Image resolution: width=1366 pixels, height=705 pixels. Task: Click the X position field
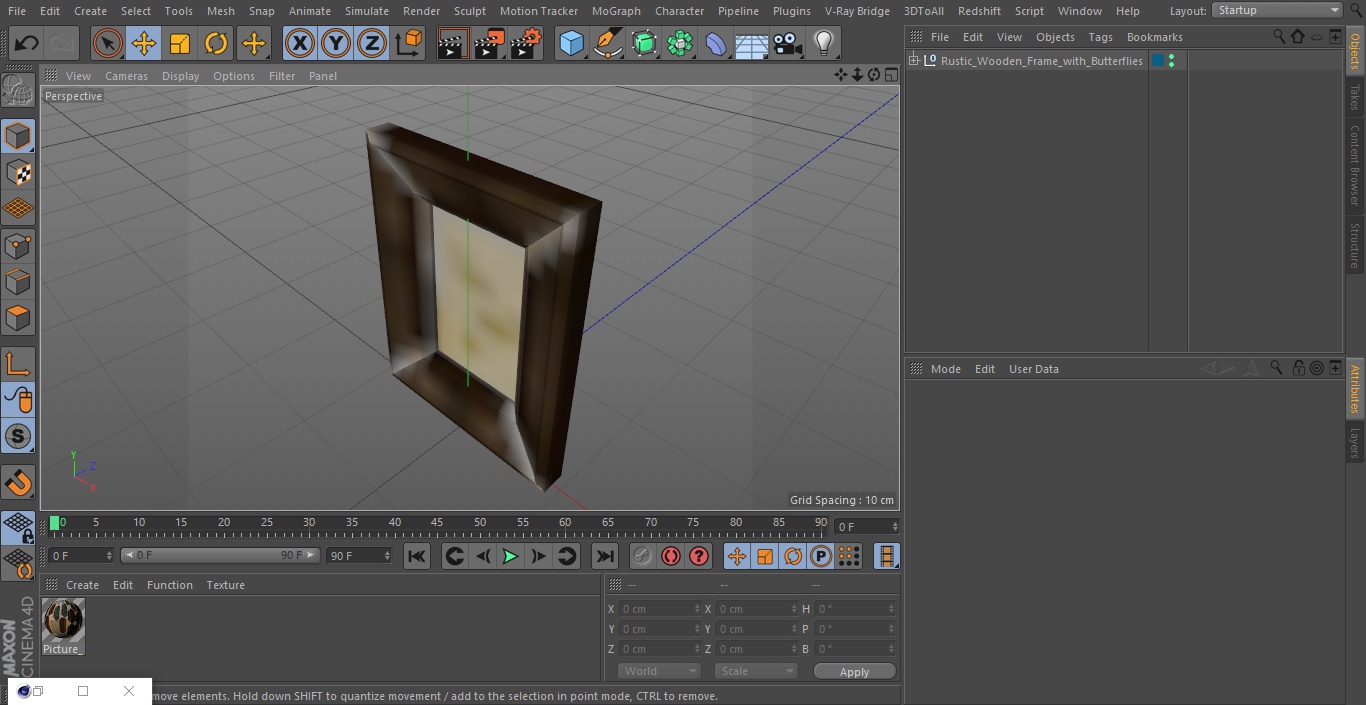click(659, 609)
